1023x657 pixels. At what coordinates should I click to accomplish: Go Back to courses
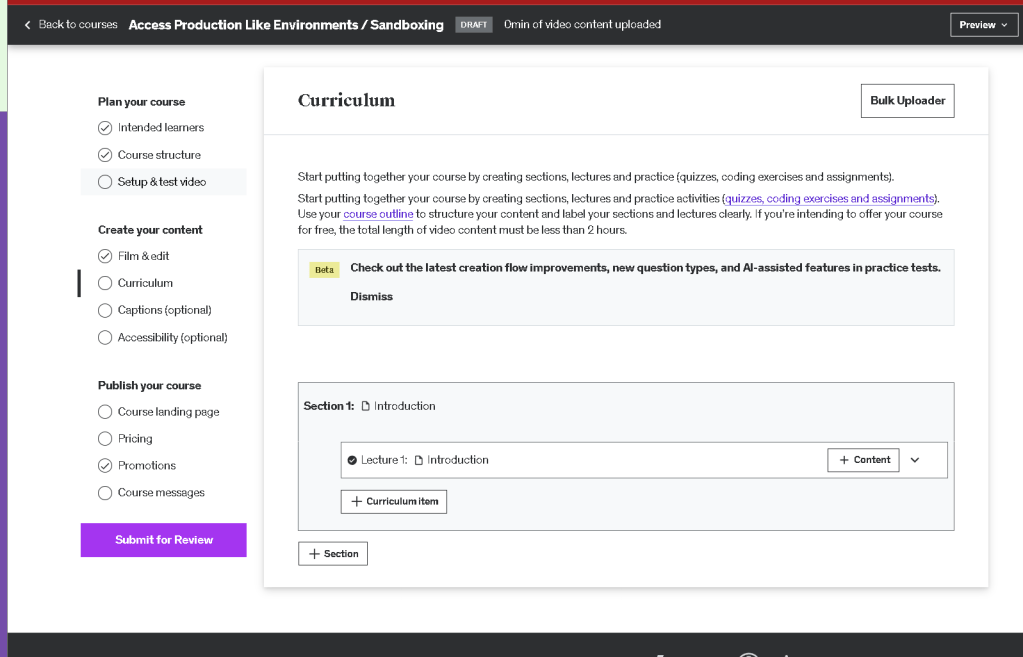(x=78, y=25)
